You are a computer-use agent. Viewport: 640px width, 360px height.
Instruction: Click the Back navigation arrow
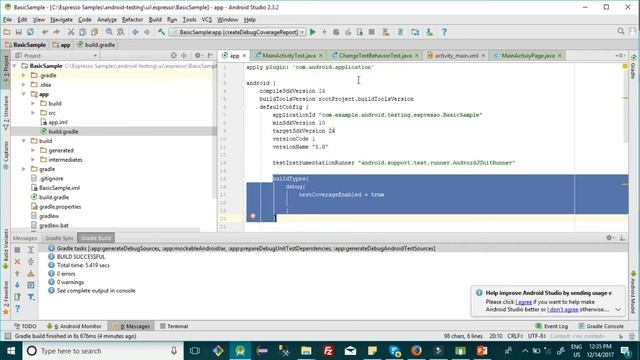(x=135, y=32)
